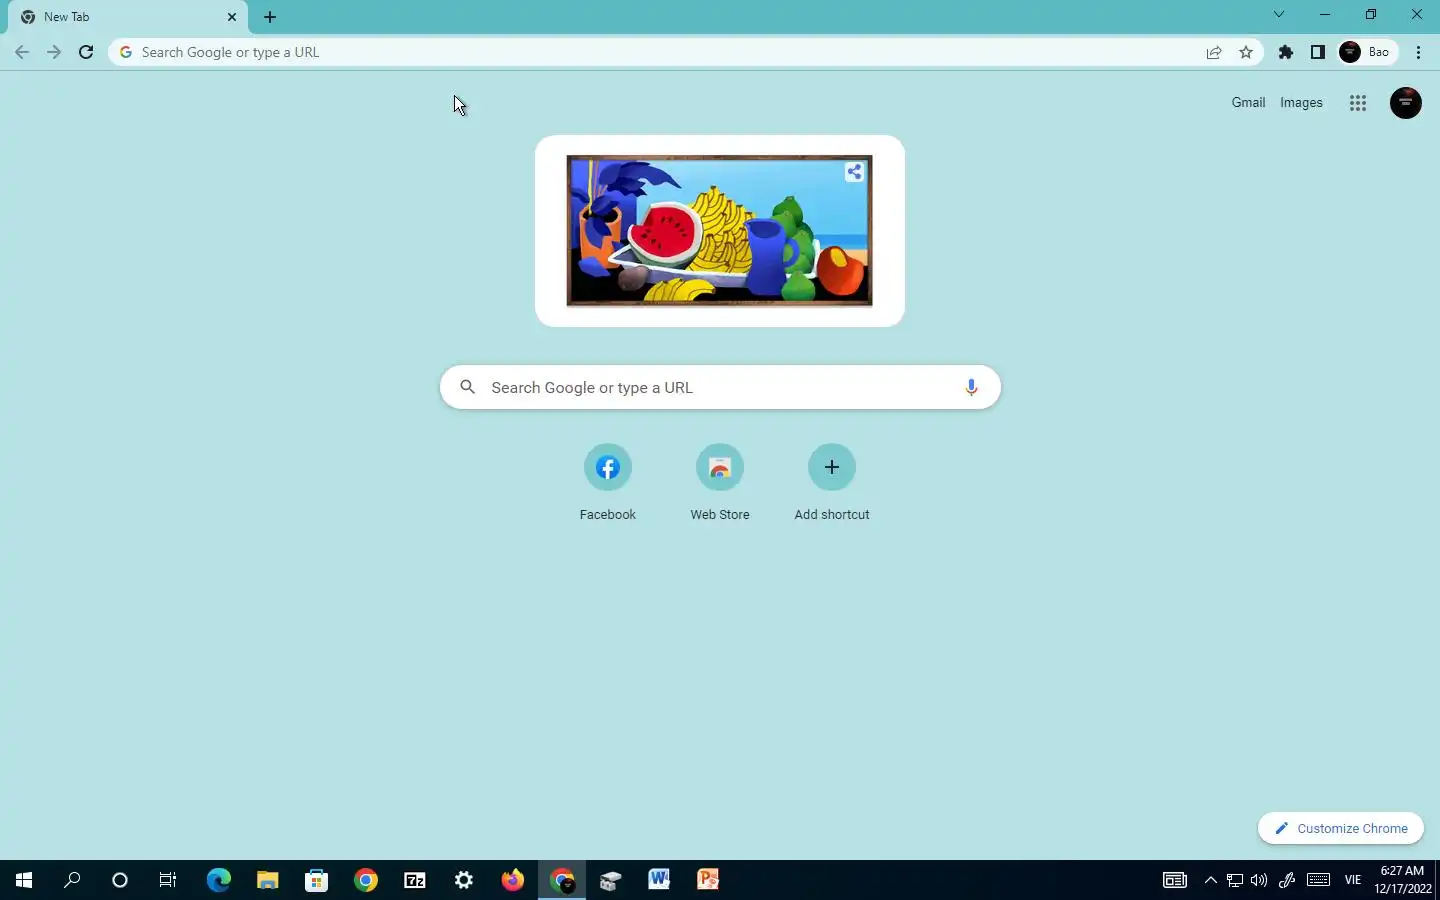This screenshot has height=900, width=1440.
Task: Open the fruit still-life Google Doodle
Action: coord(720,231)
